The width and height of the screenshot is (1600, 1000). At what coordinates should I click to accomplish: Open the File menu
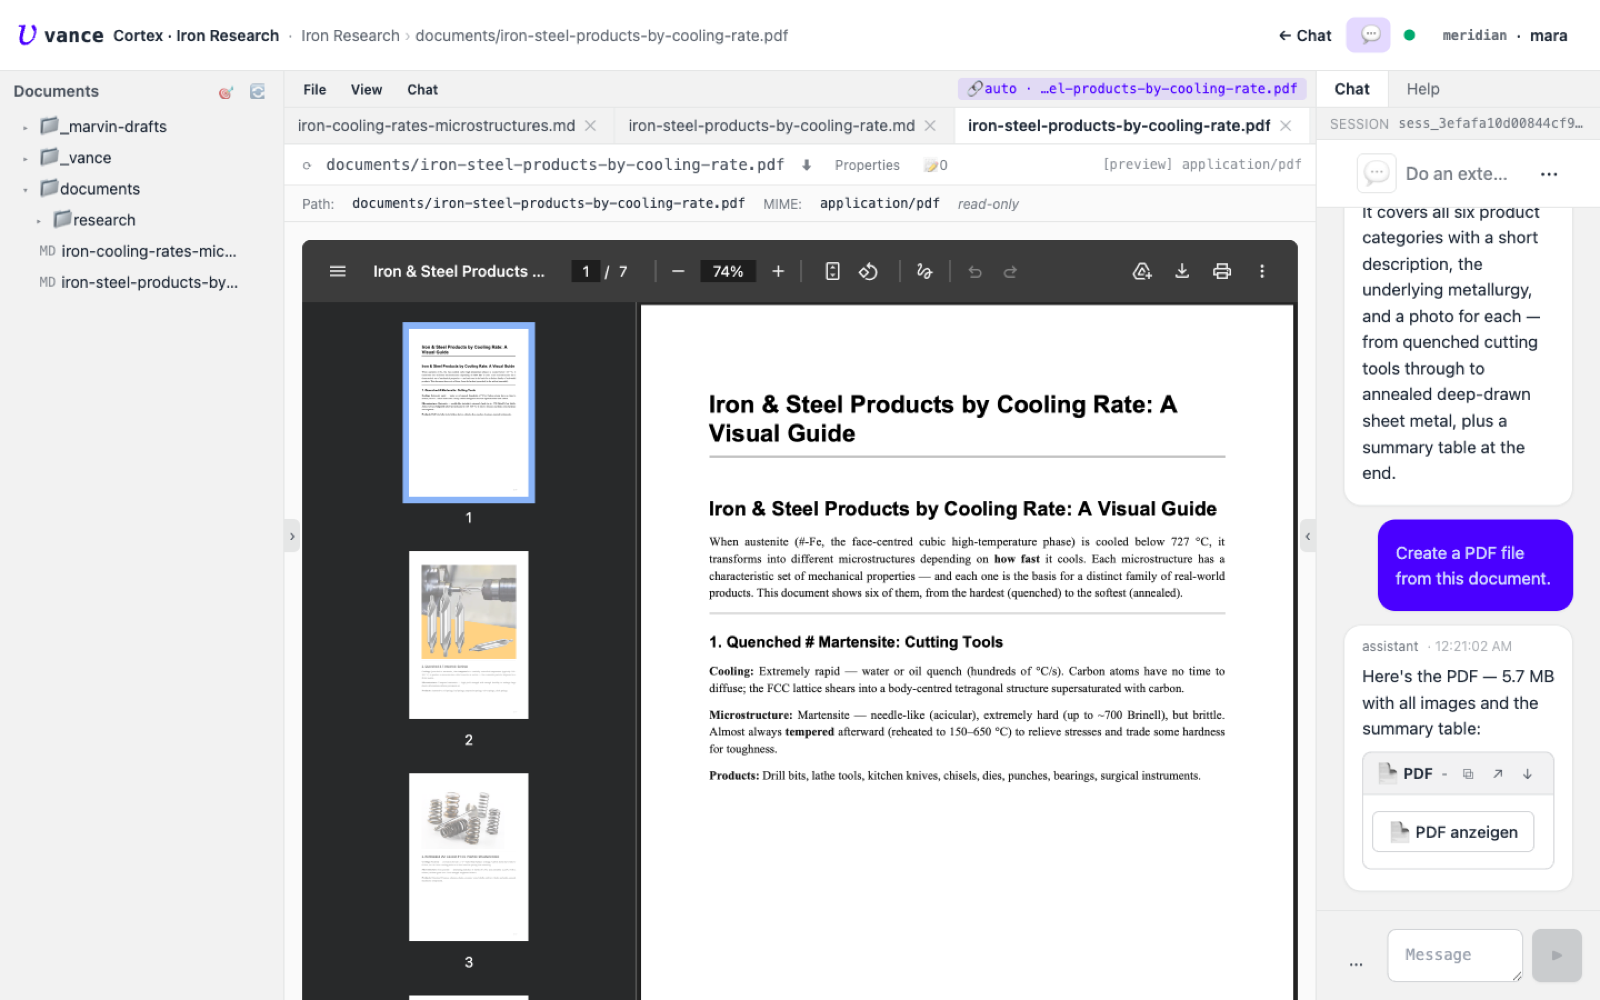[x=315, y=90]
